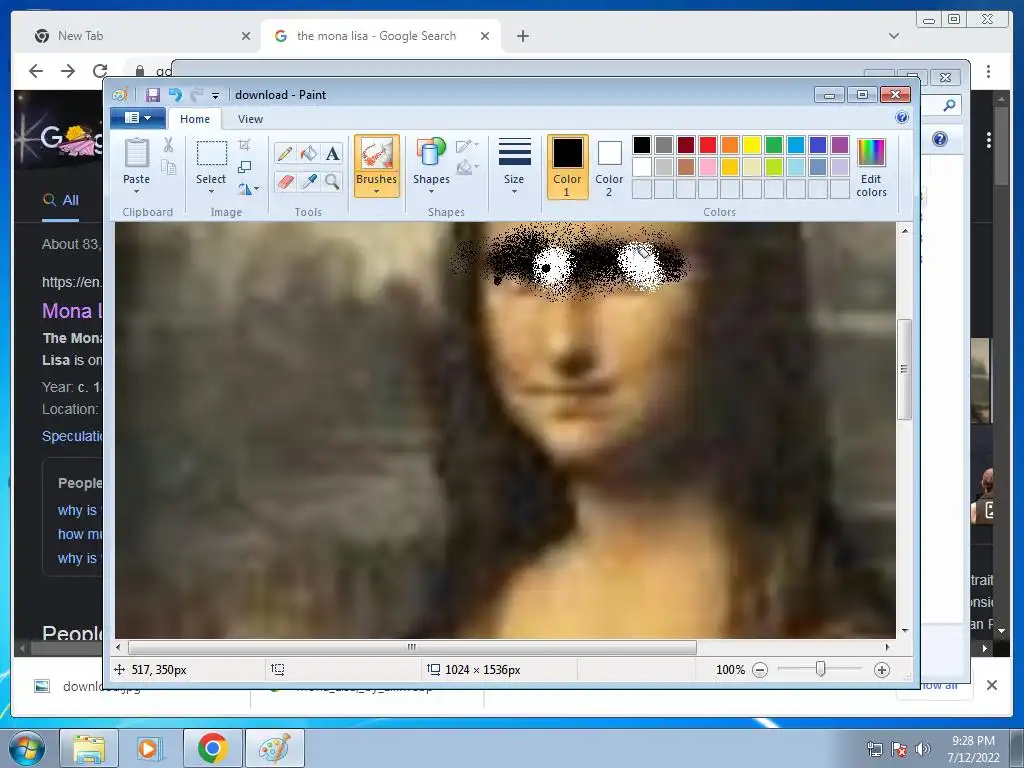
Task: Click the Crop icon in Image group
Action: click(245, 144)
